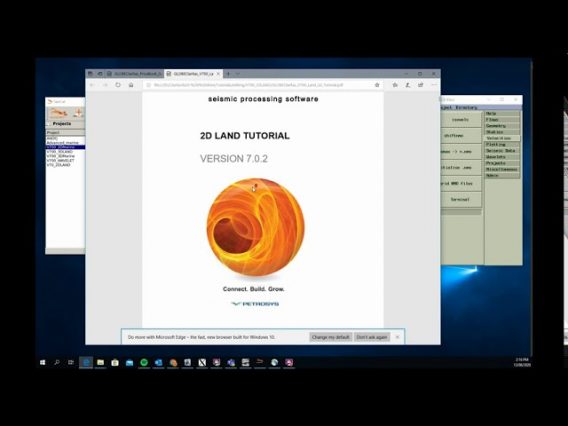Click the set tabs aside icon
The height and width of the screenshot is (426, 568).
click(100, 74)
